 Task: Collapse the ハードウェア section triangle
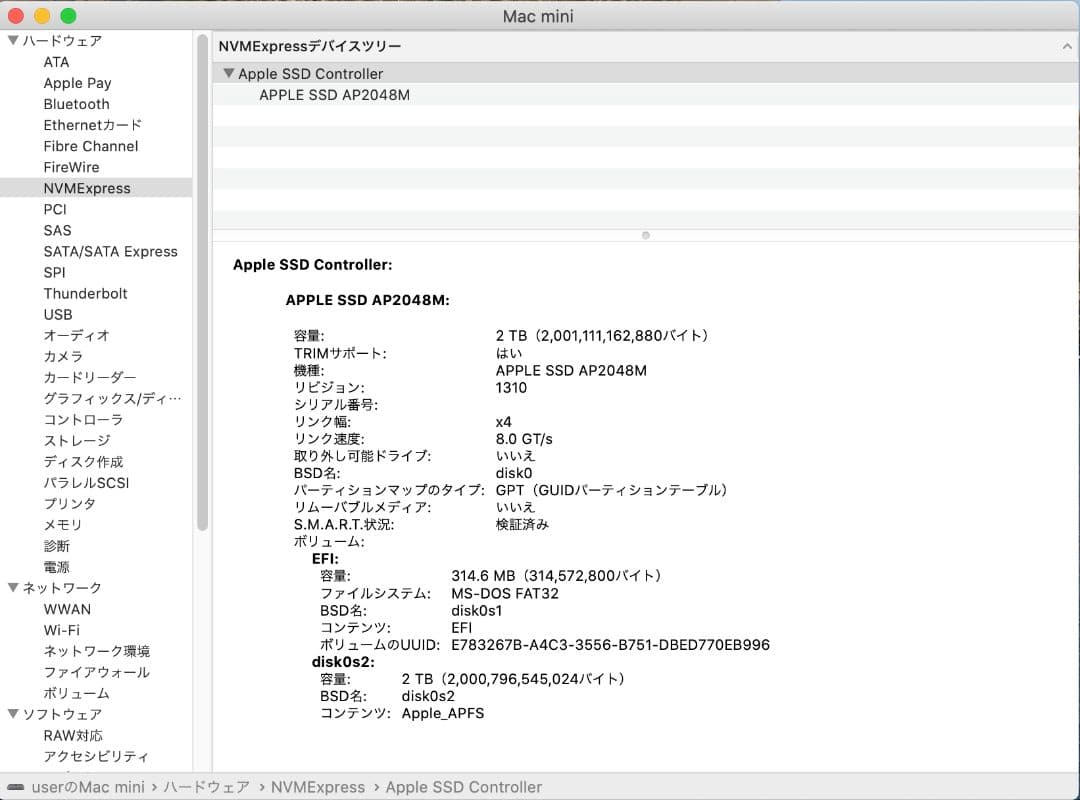pos(13,41)
